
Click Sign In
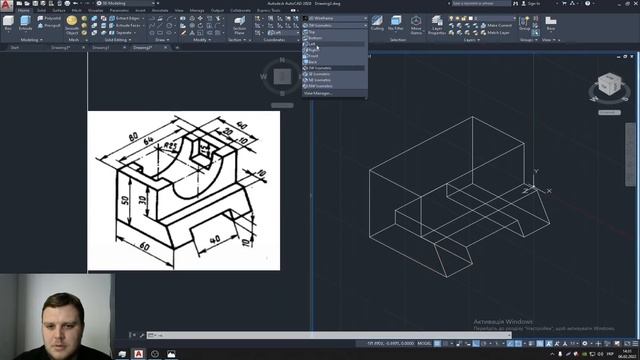(x=531, y=3)
